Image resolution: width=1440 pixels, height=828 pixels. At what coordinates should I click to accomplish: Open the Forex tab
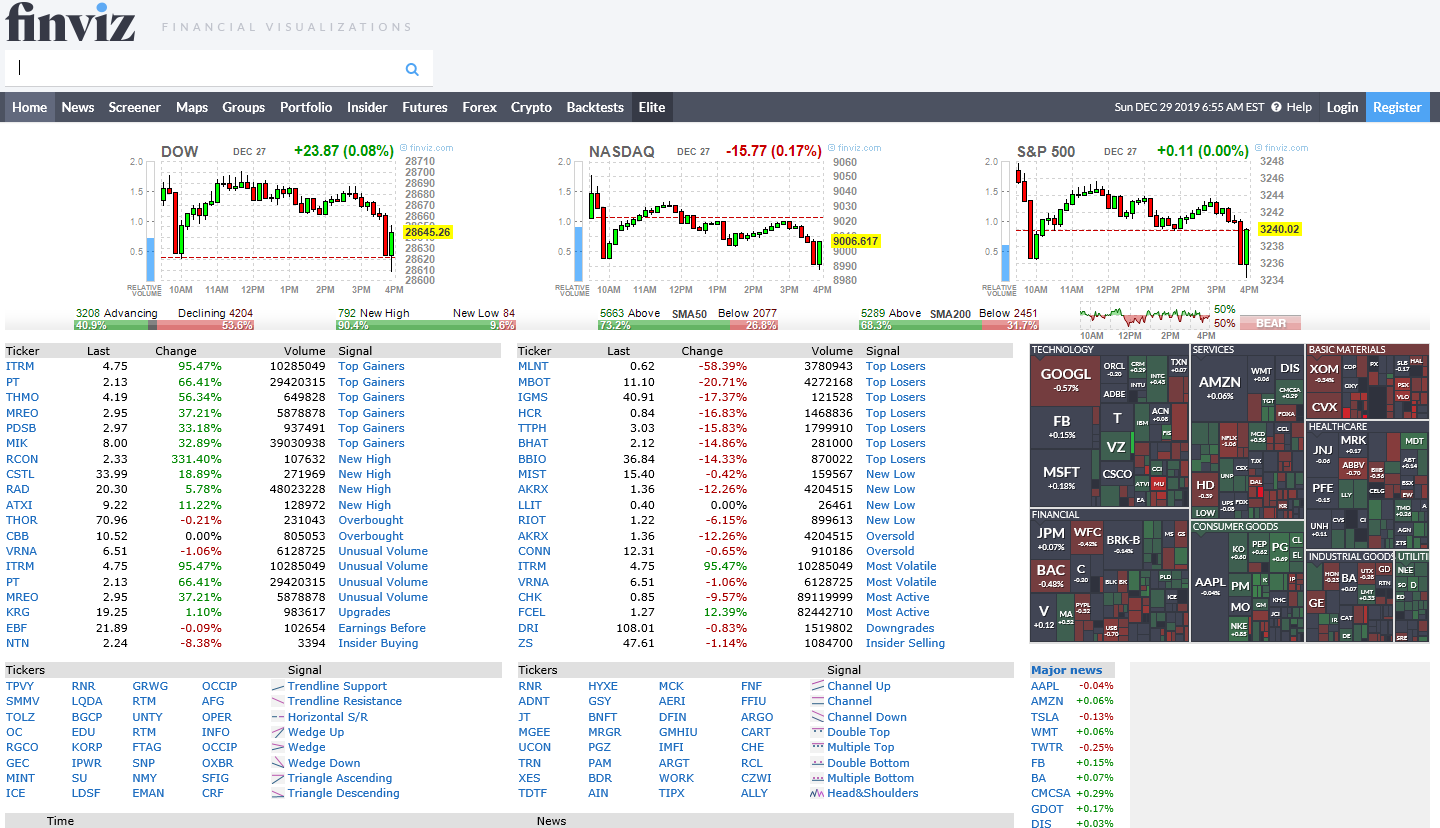pos(479,107)
